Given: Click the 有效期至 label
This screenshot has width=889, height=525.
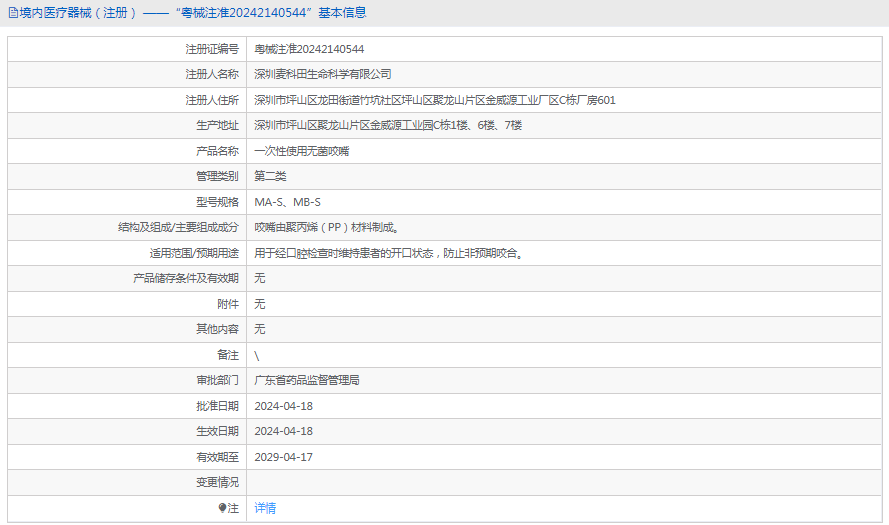Looking at the screenshot, I should [x=218, y=457].
